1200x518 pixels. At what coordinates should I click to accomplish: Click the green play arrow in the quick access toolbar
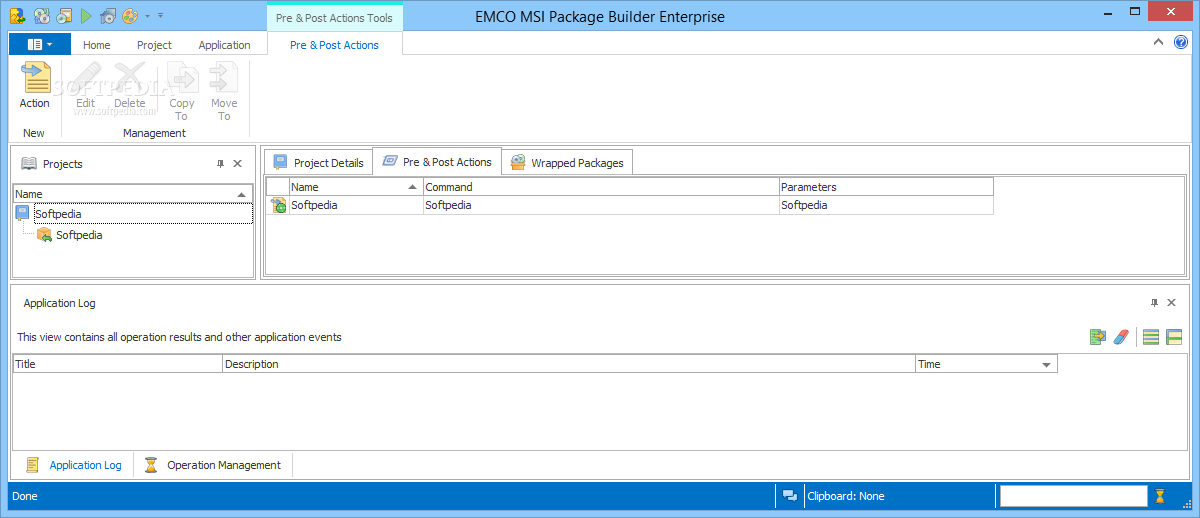[87, 16]
